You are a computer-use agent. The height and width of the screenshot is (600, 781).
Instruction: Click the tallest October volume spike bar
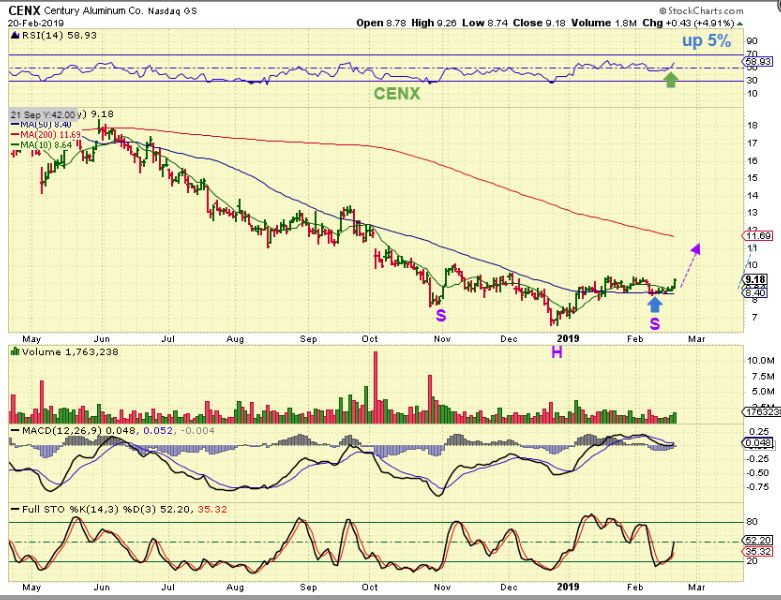coord(376,387)
